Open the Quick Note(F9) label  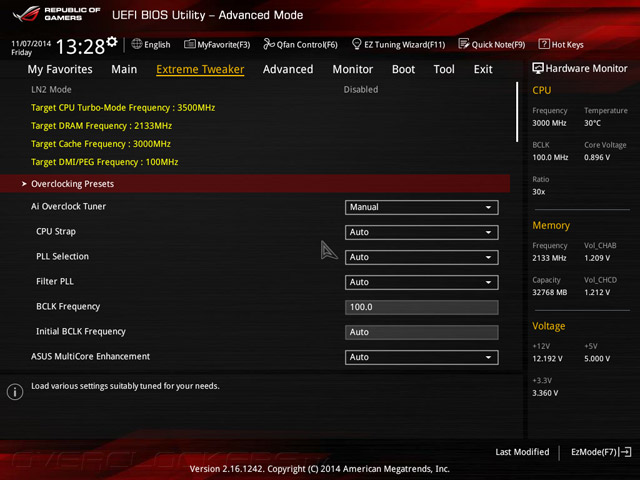498,44
